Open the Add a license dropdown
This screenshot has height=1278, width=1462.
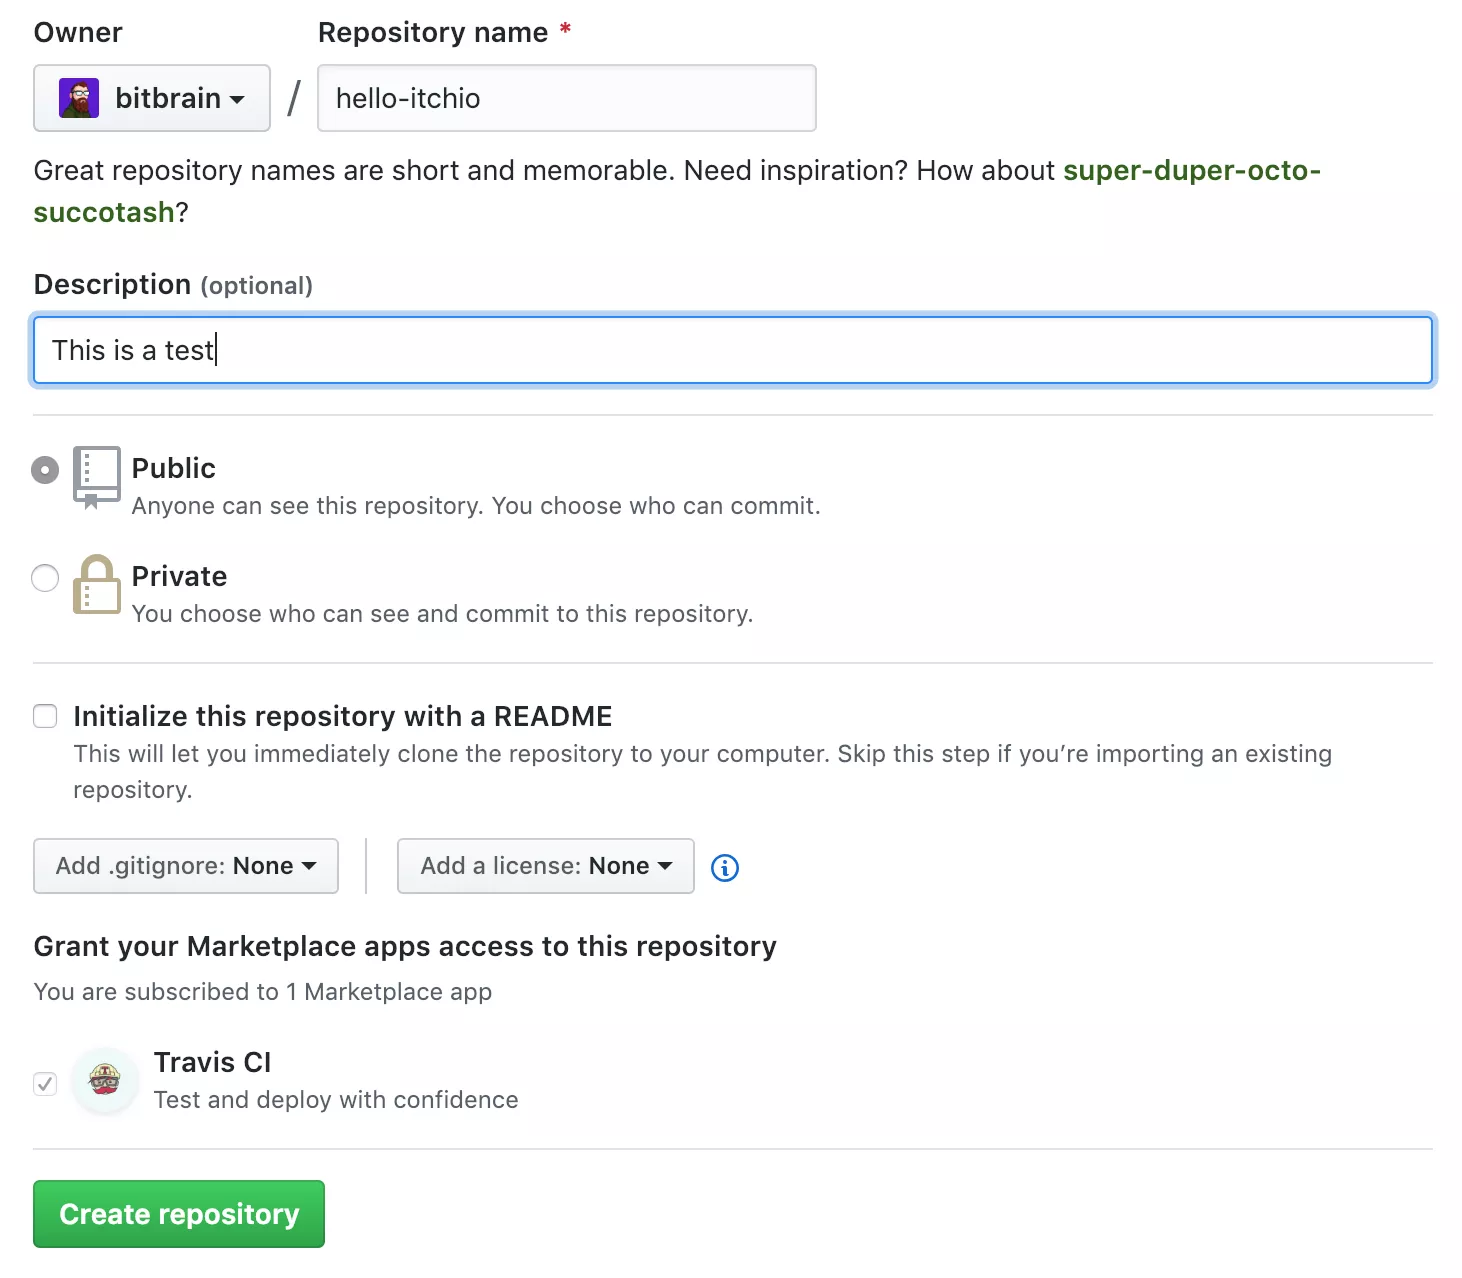click(546, 866)
